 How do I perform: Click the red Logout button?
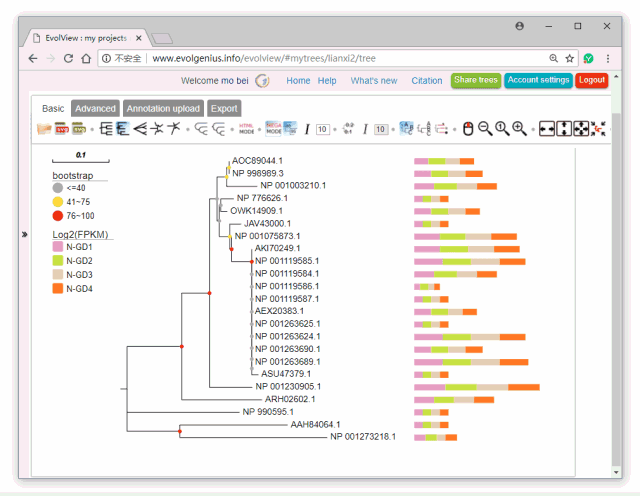[592, 80]
